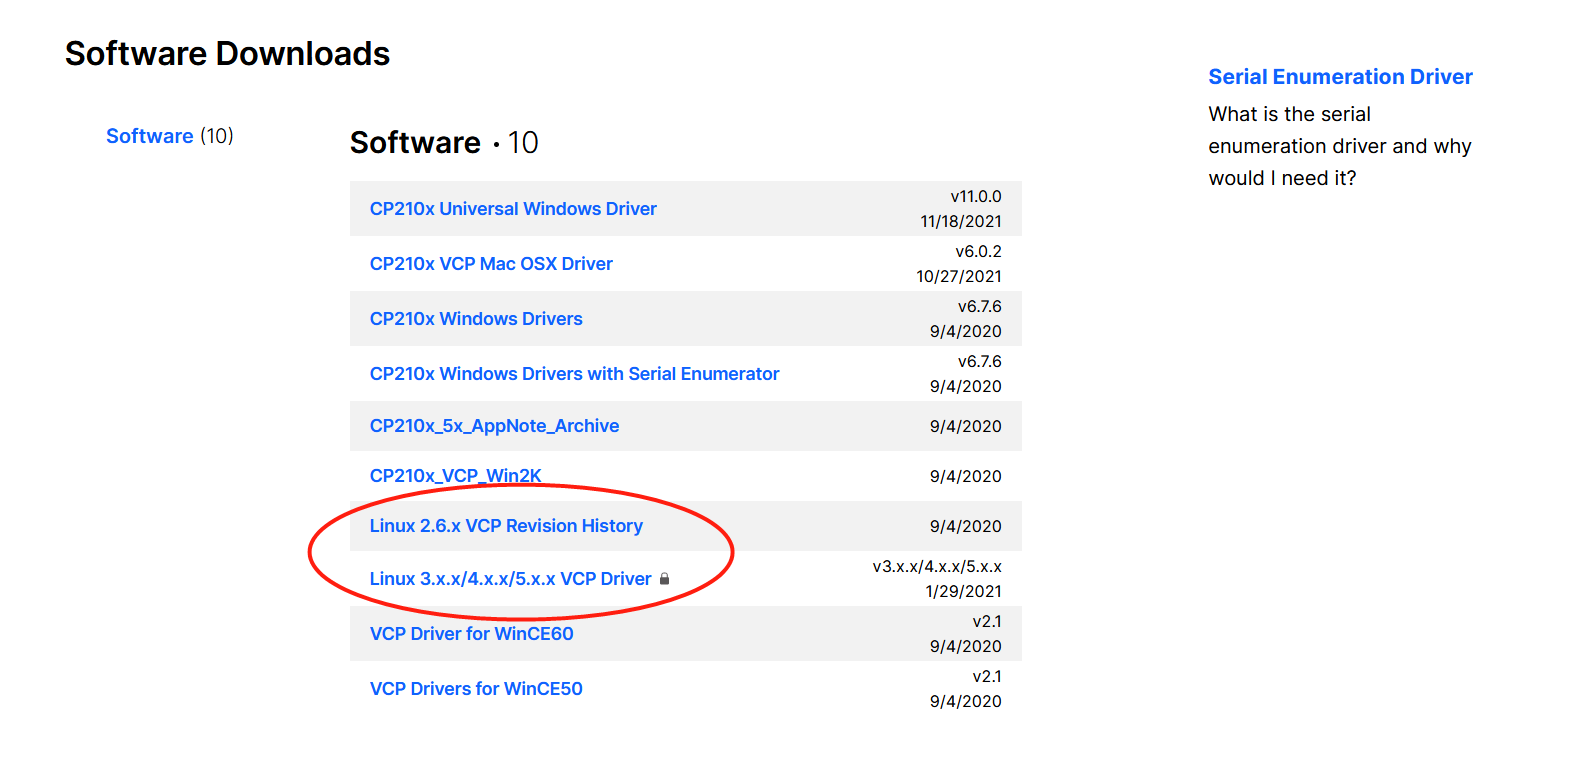Click the date 1/29/2021
This screenshot has height=766, width=1587.
pos(963,592)
